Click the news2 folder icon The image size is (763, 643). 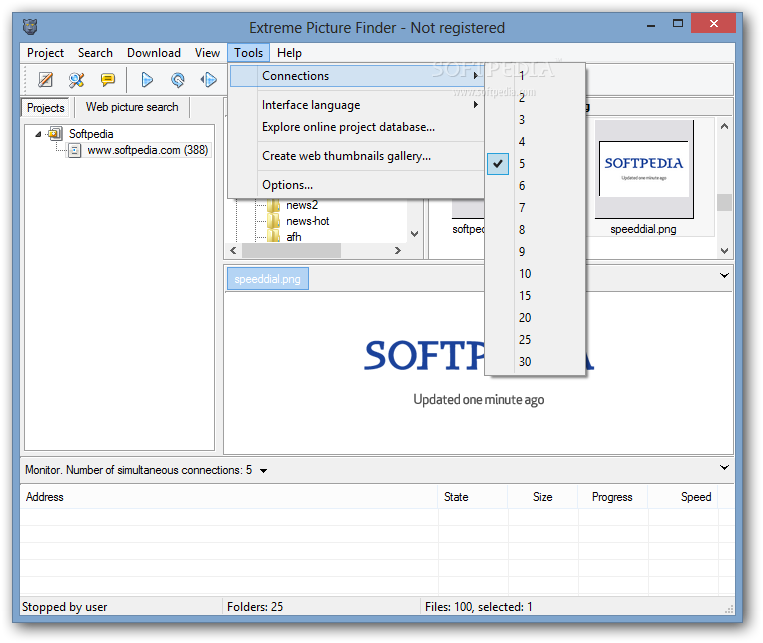273,205
